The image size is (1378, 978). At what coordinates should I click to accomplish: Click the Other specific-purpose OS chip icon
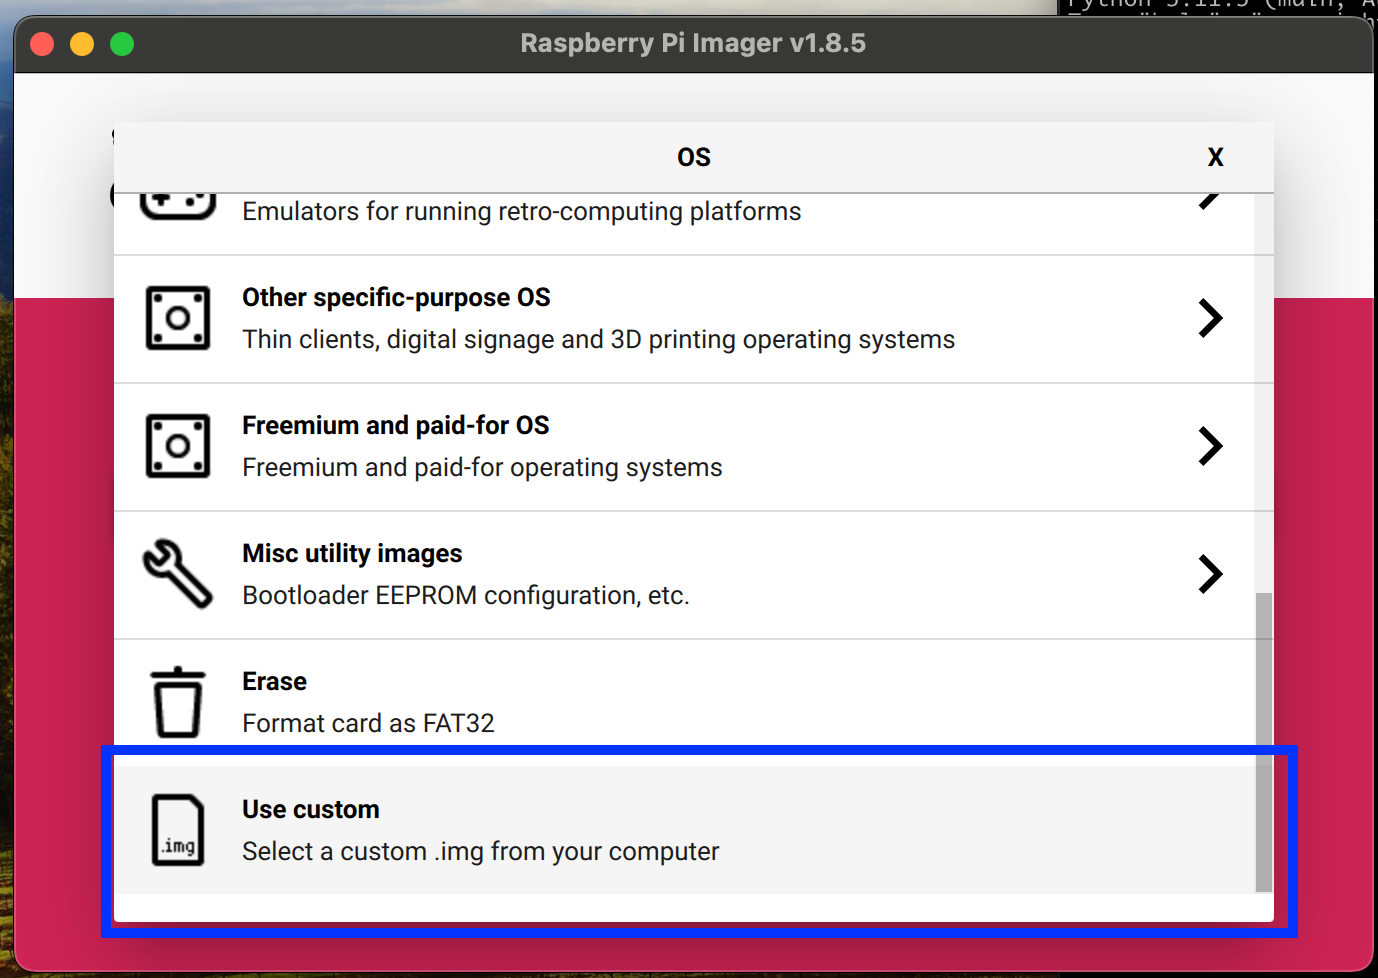coord(178,318)
